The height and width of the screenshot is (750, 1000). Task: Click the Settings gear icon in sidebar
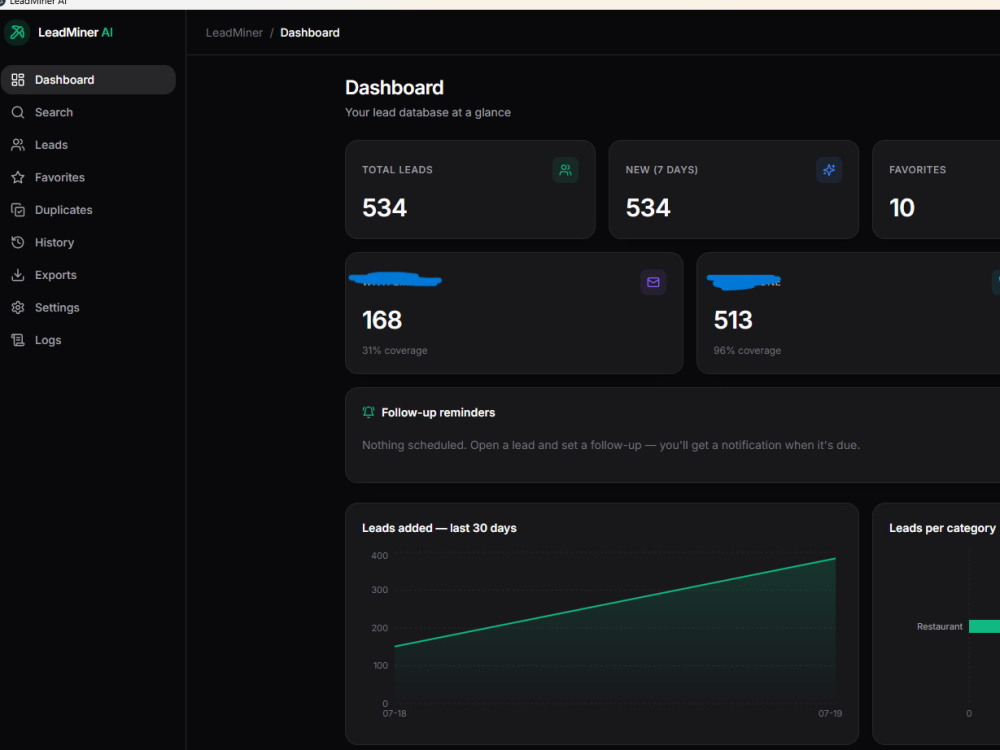tap(18, 307)
